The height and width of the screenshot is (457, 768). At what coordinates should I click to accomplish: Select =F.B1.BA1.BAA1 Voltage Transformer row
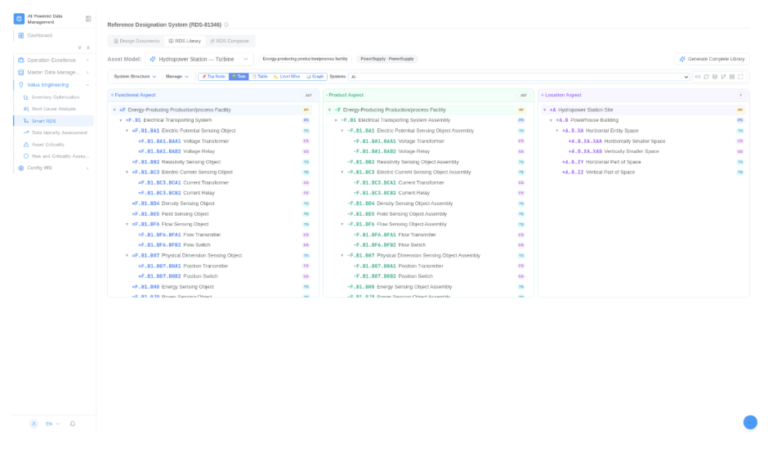pos(213,141)
